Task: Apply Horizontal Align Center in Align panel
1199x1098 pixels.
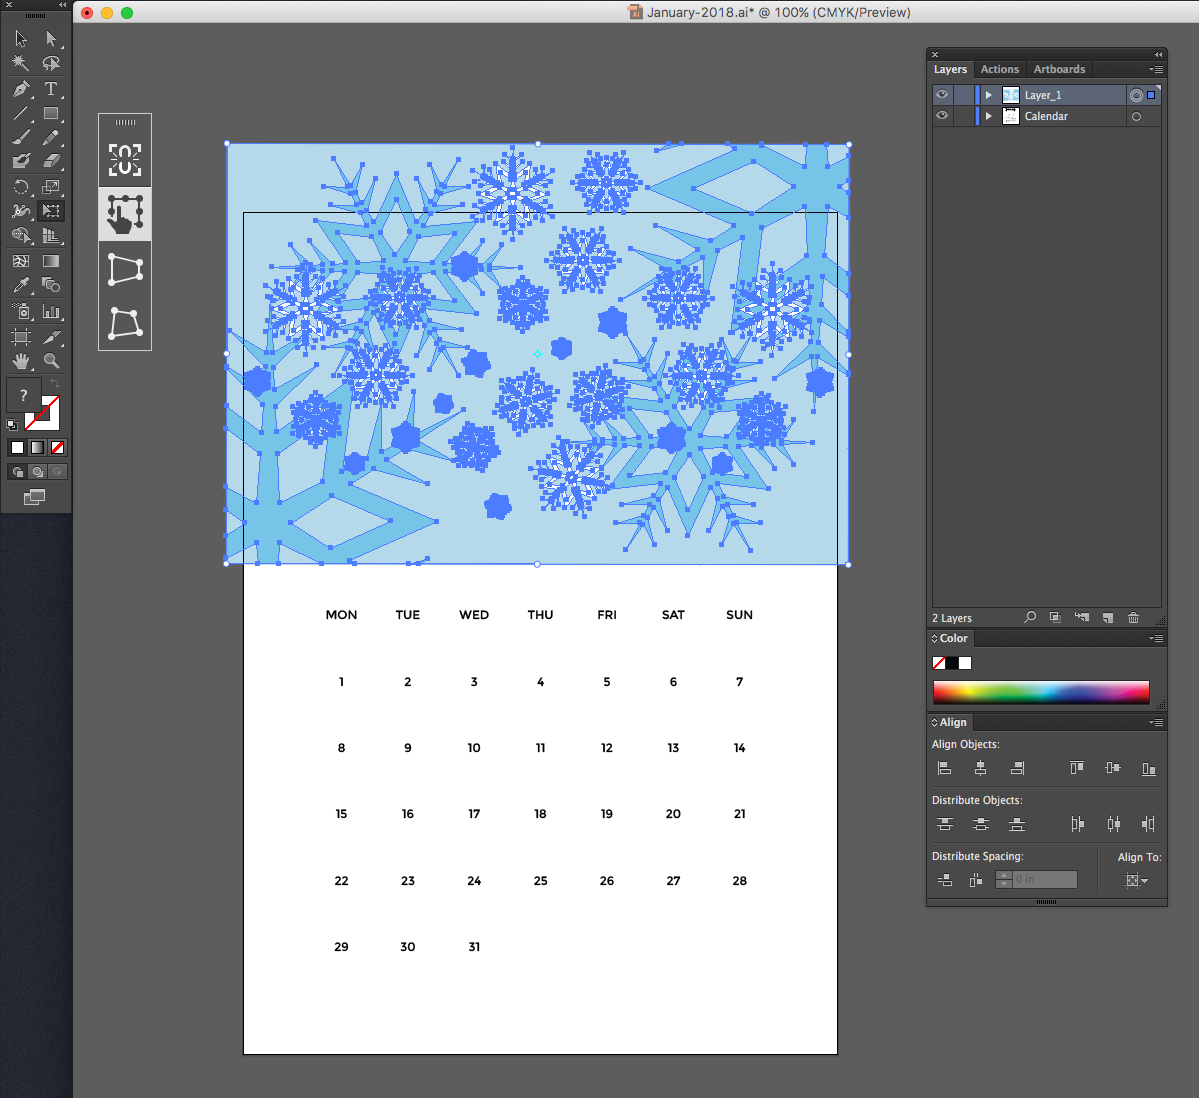Action: [980, 767]
